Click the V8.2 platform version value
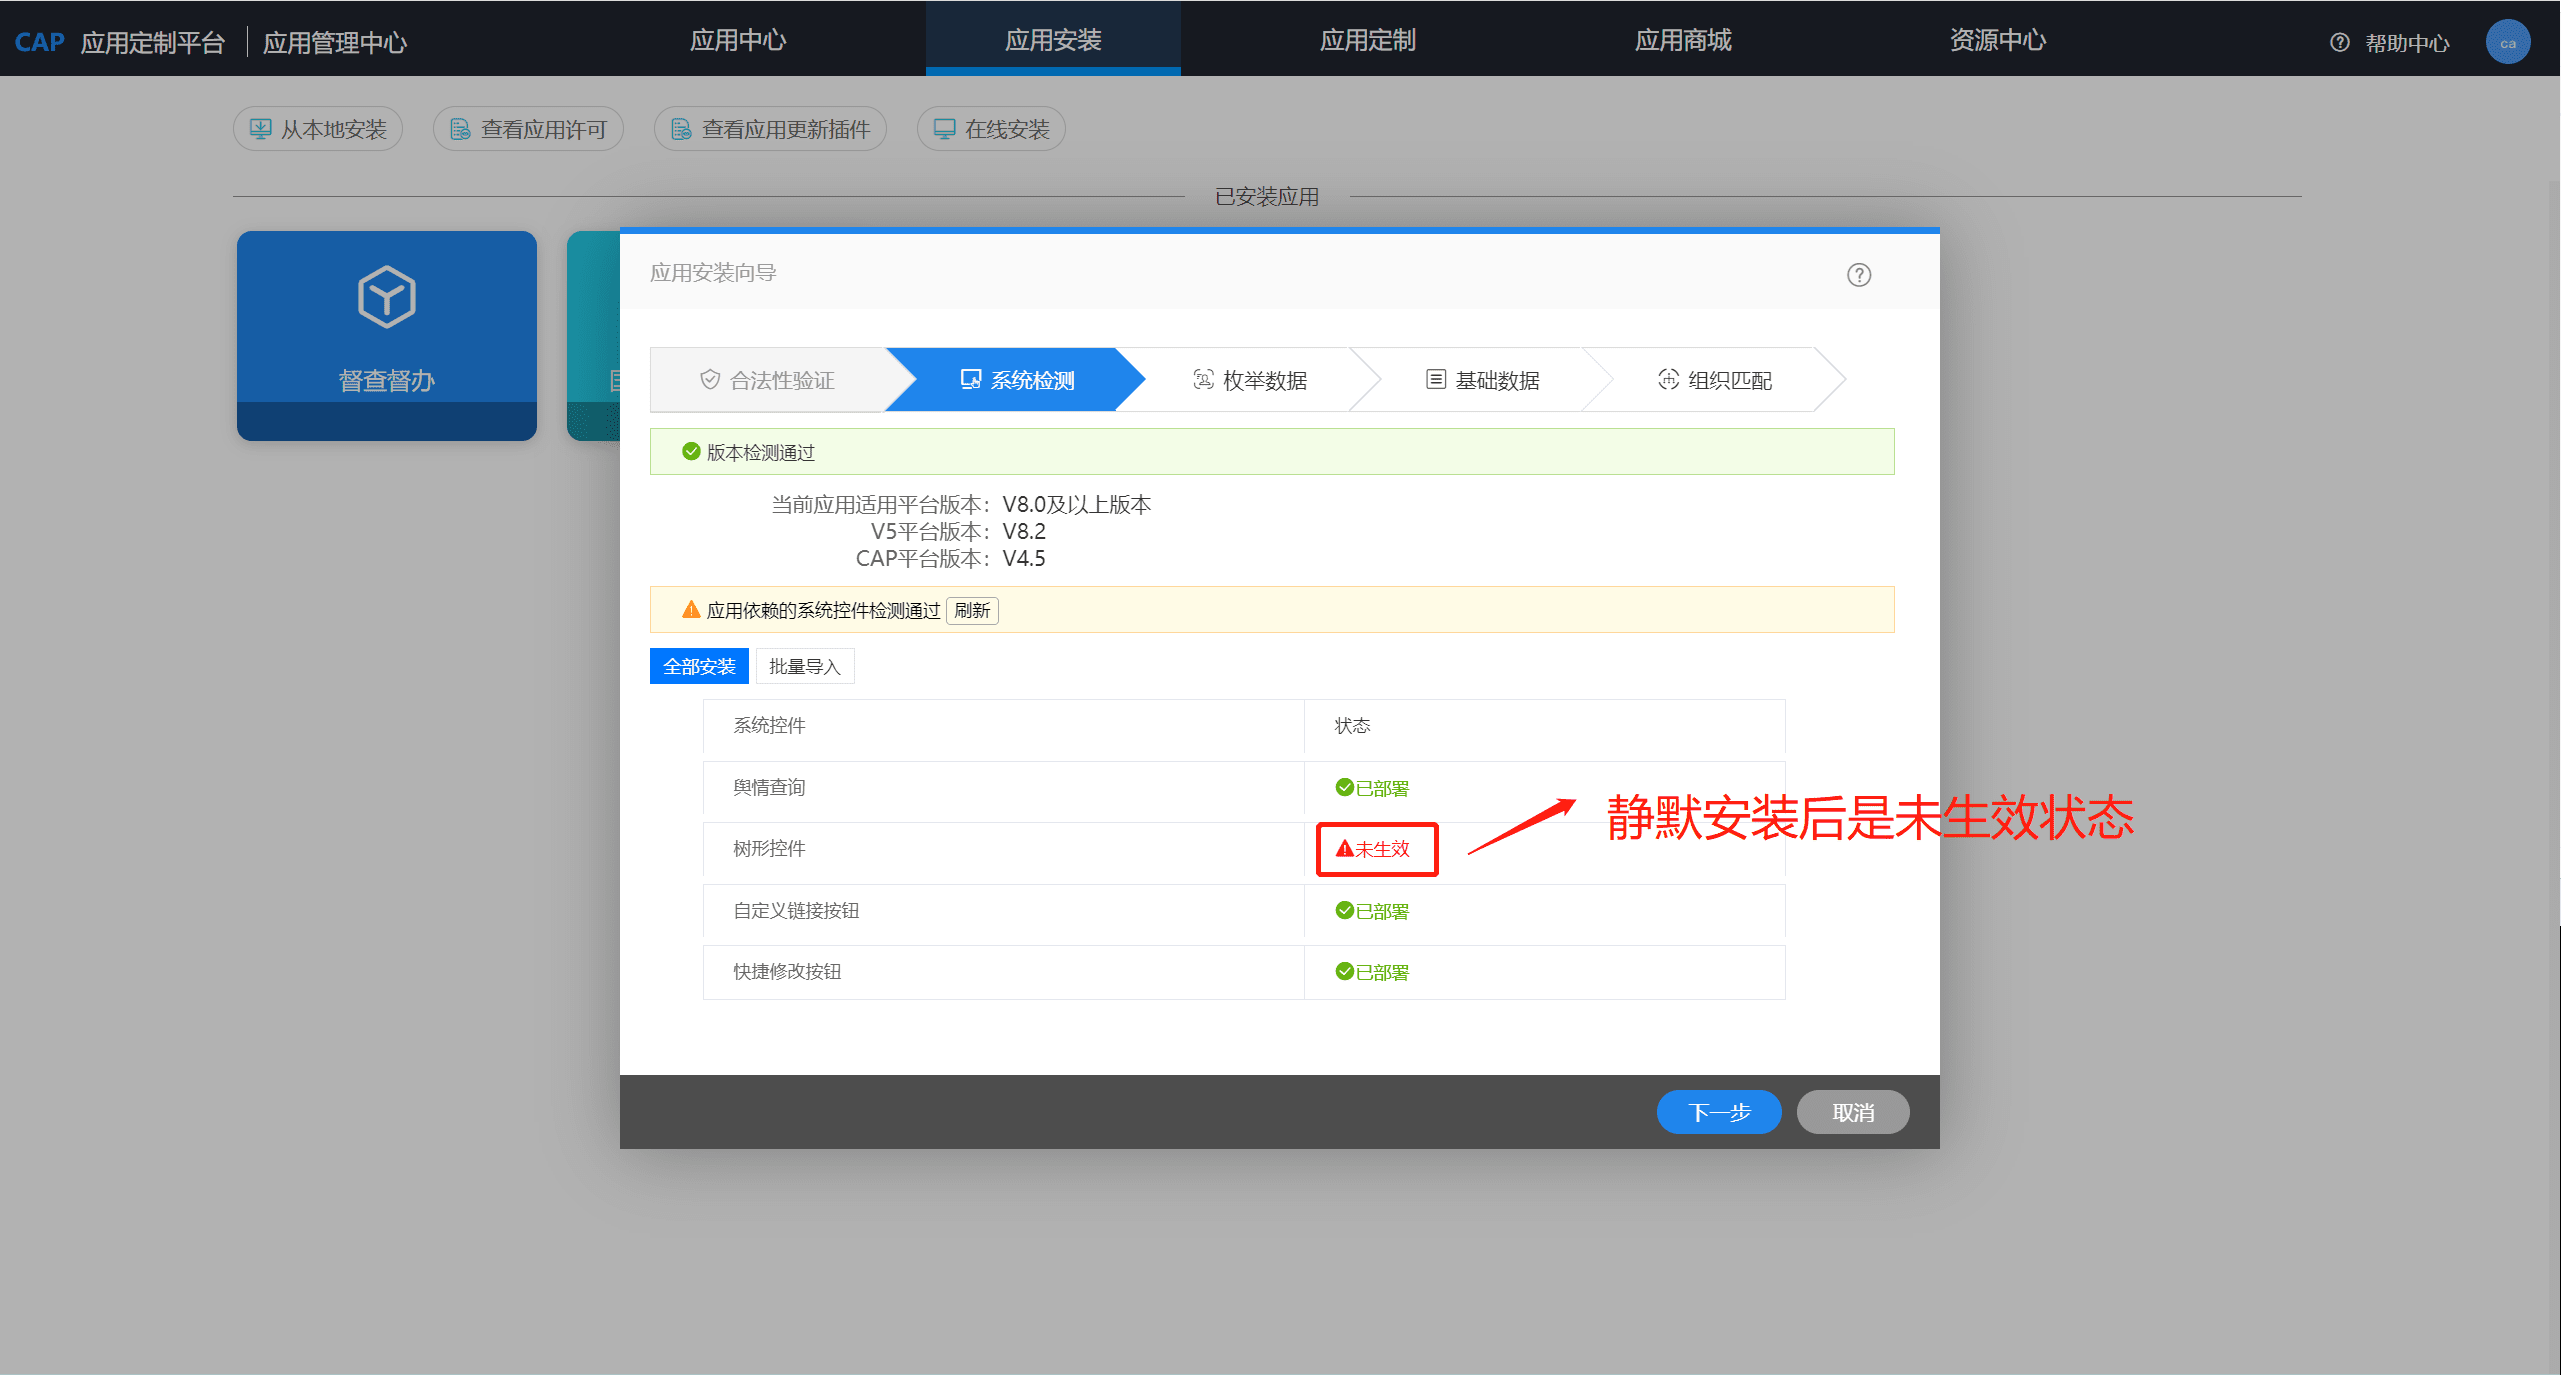 coord(1024,531)
